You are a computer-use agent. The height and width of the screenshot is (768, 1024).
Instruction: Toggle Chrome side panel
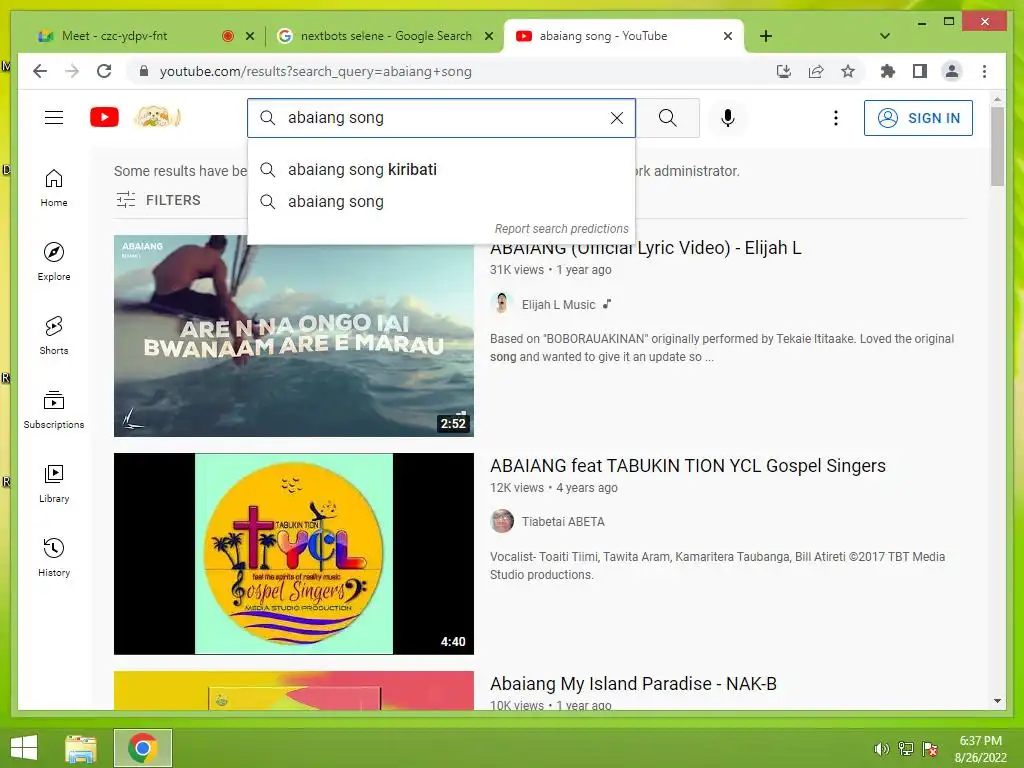tap(920, 71)
